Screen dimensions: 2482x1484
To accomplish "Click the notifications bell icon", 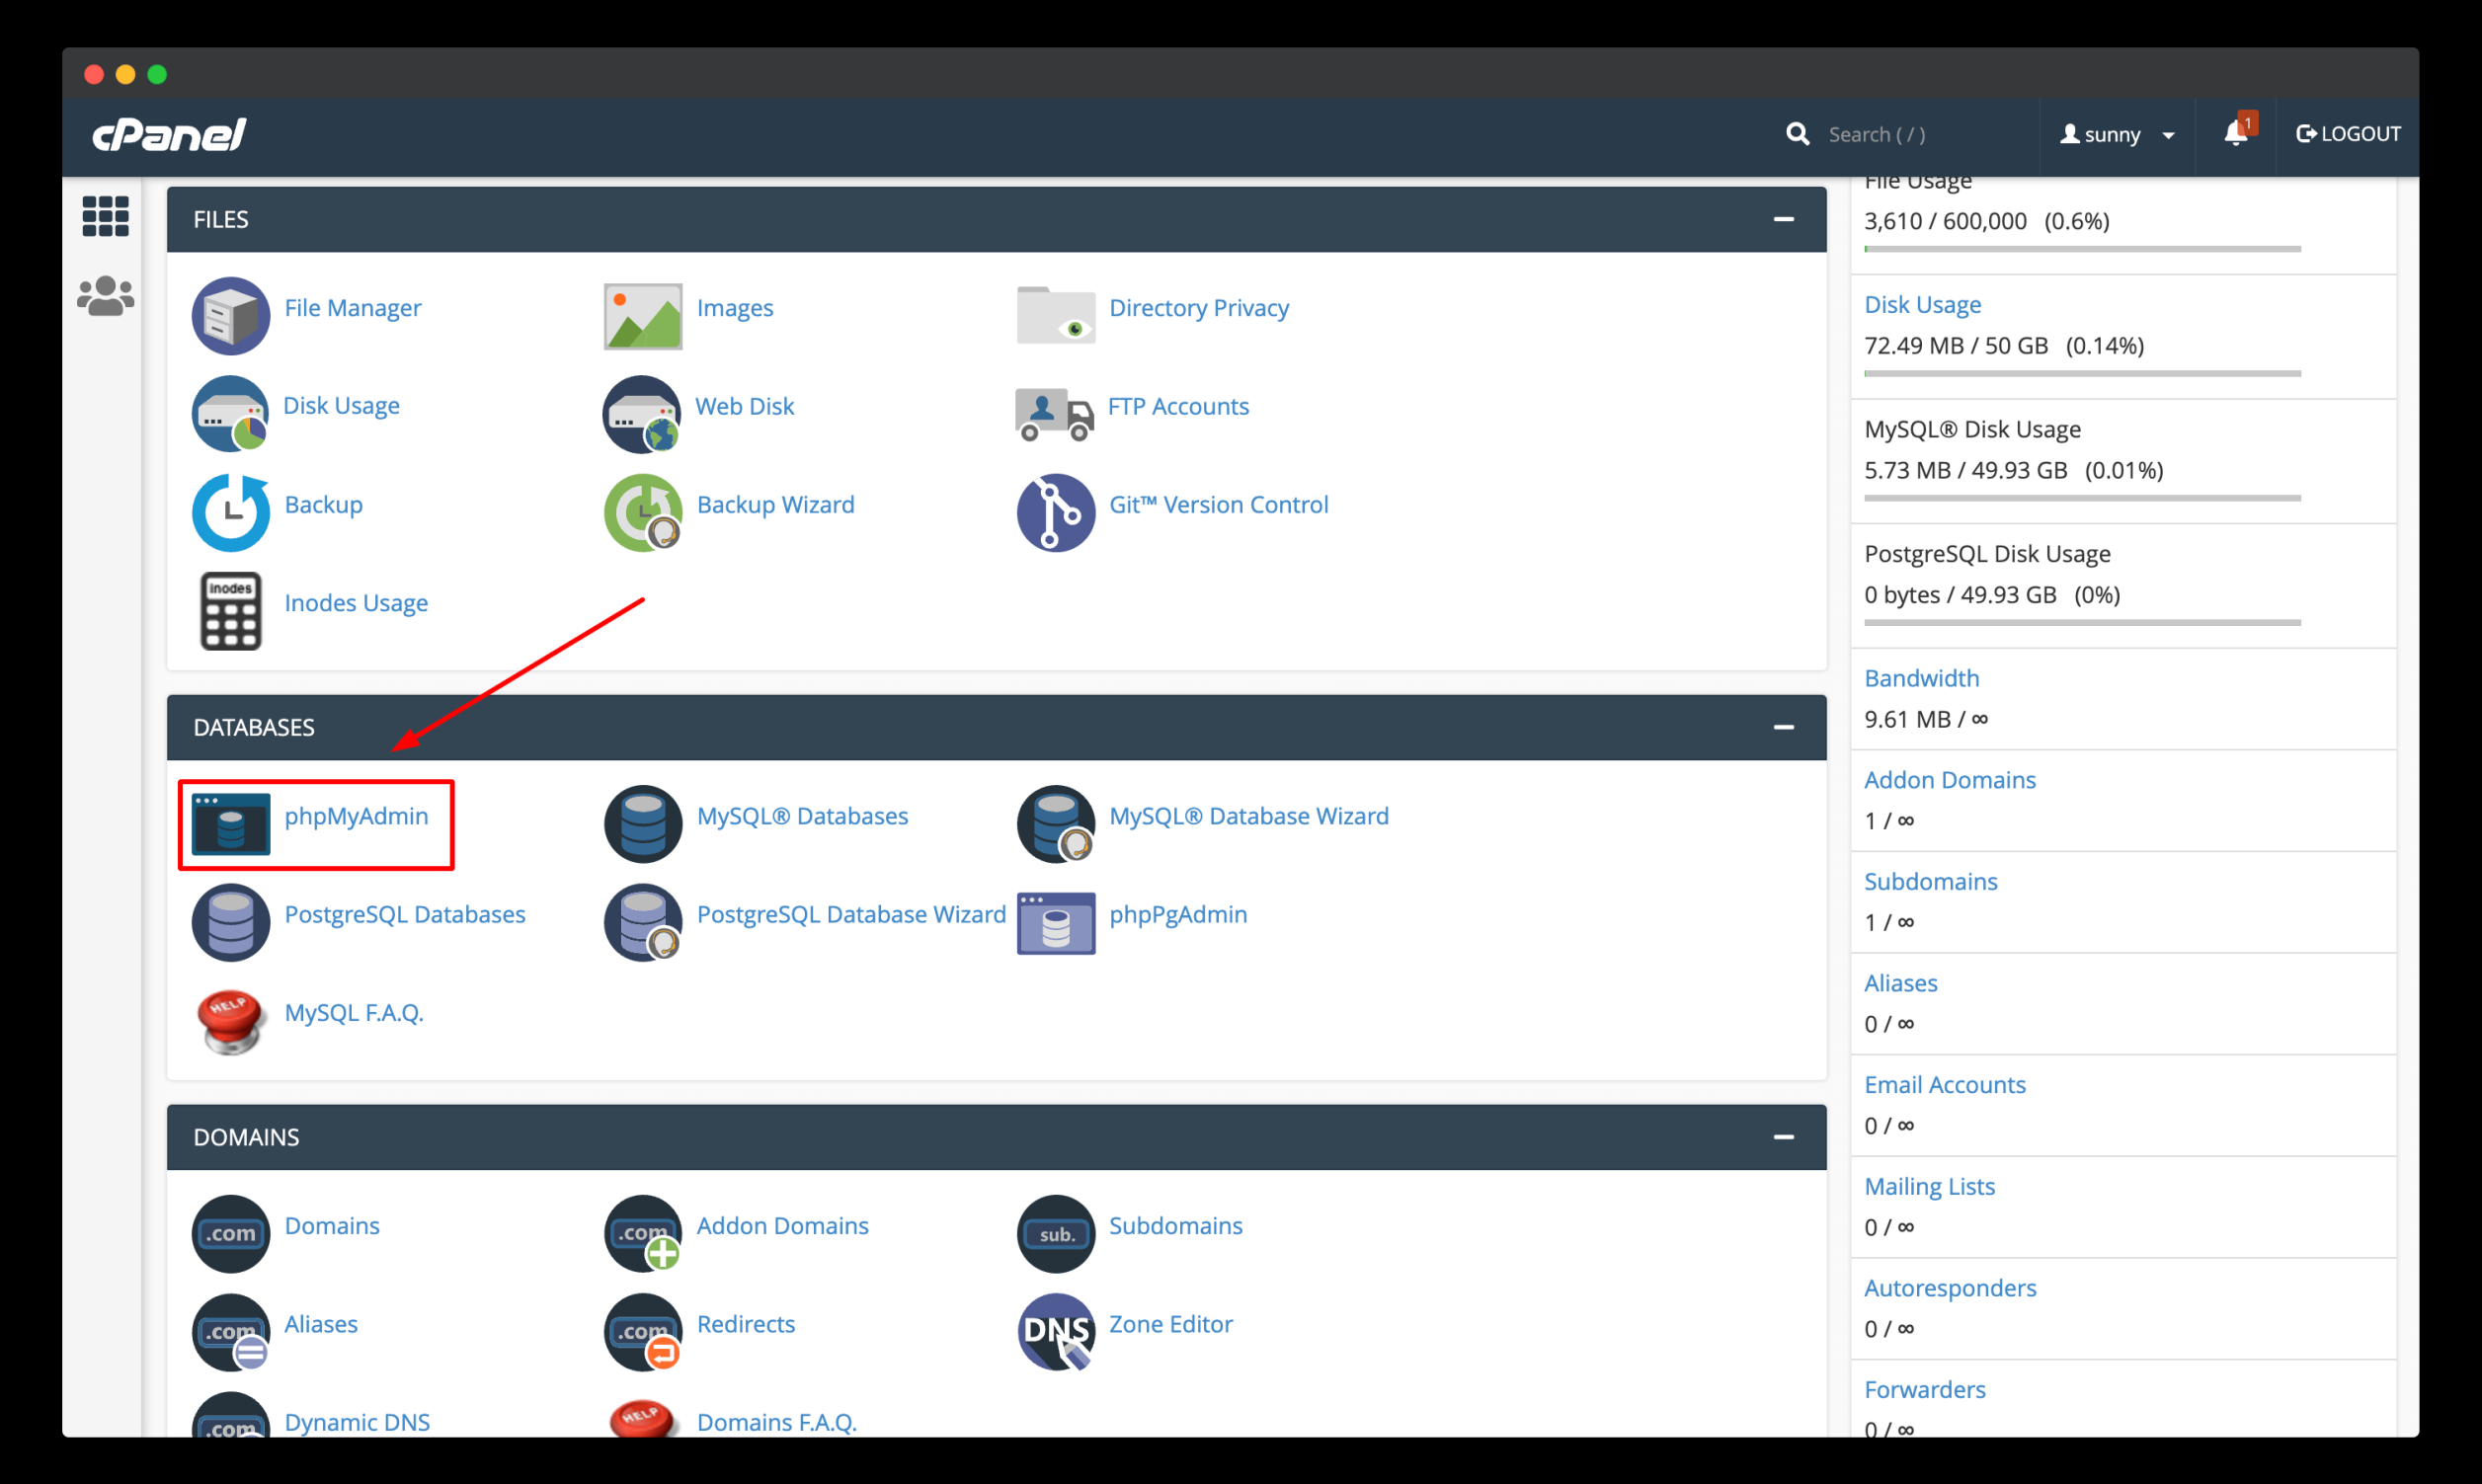I will point(2235,134).
